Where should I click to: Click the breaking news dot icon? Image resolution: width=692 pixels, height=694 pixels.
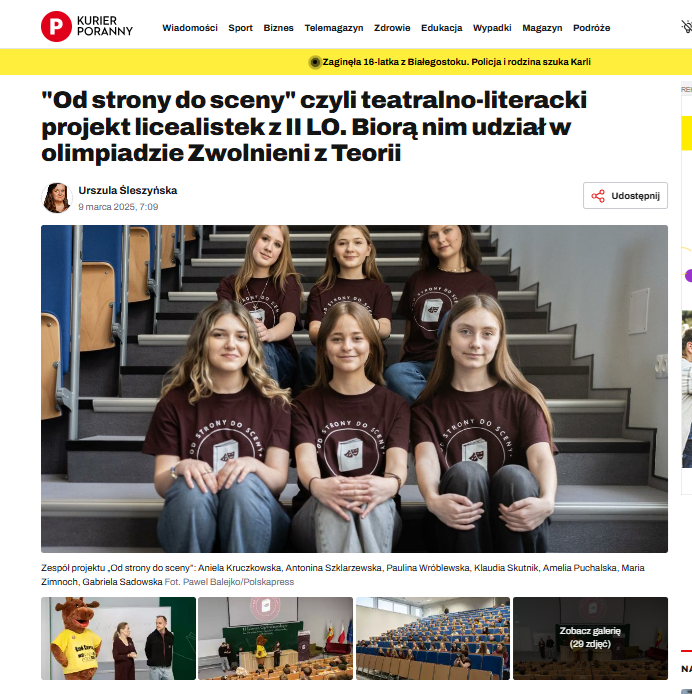coord(315,62)
